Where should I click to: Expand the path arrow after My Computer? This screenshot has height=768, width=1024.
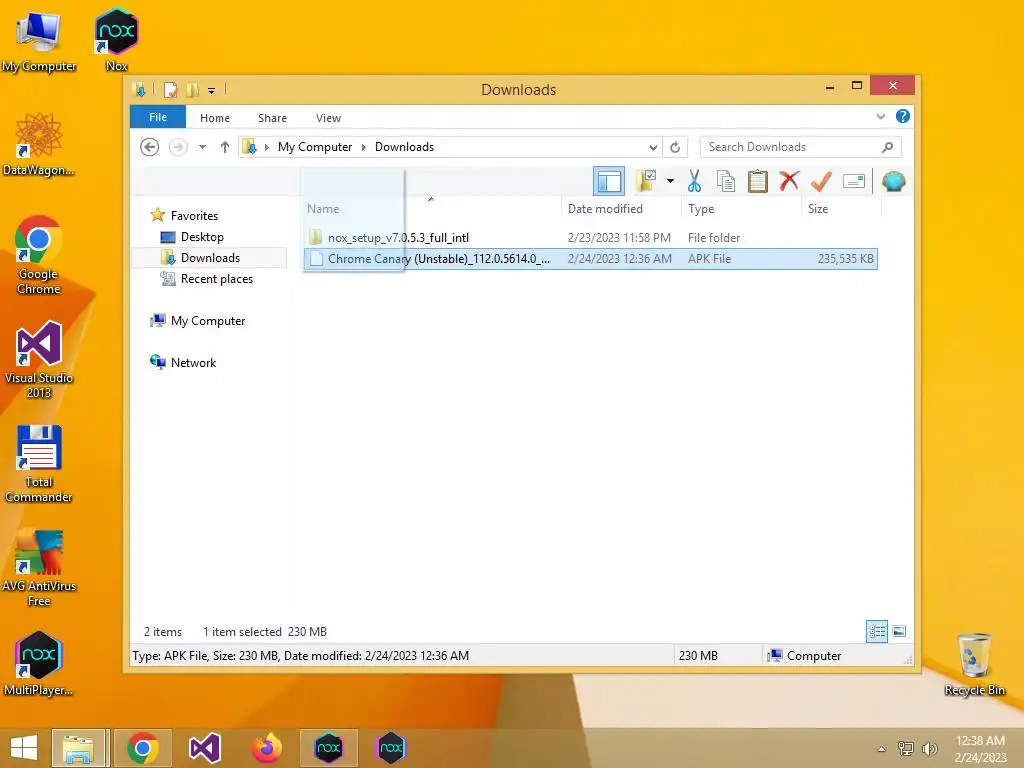[x=364, y=147]
